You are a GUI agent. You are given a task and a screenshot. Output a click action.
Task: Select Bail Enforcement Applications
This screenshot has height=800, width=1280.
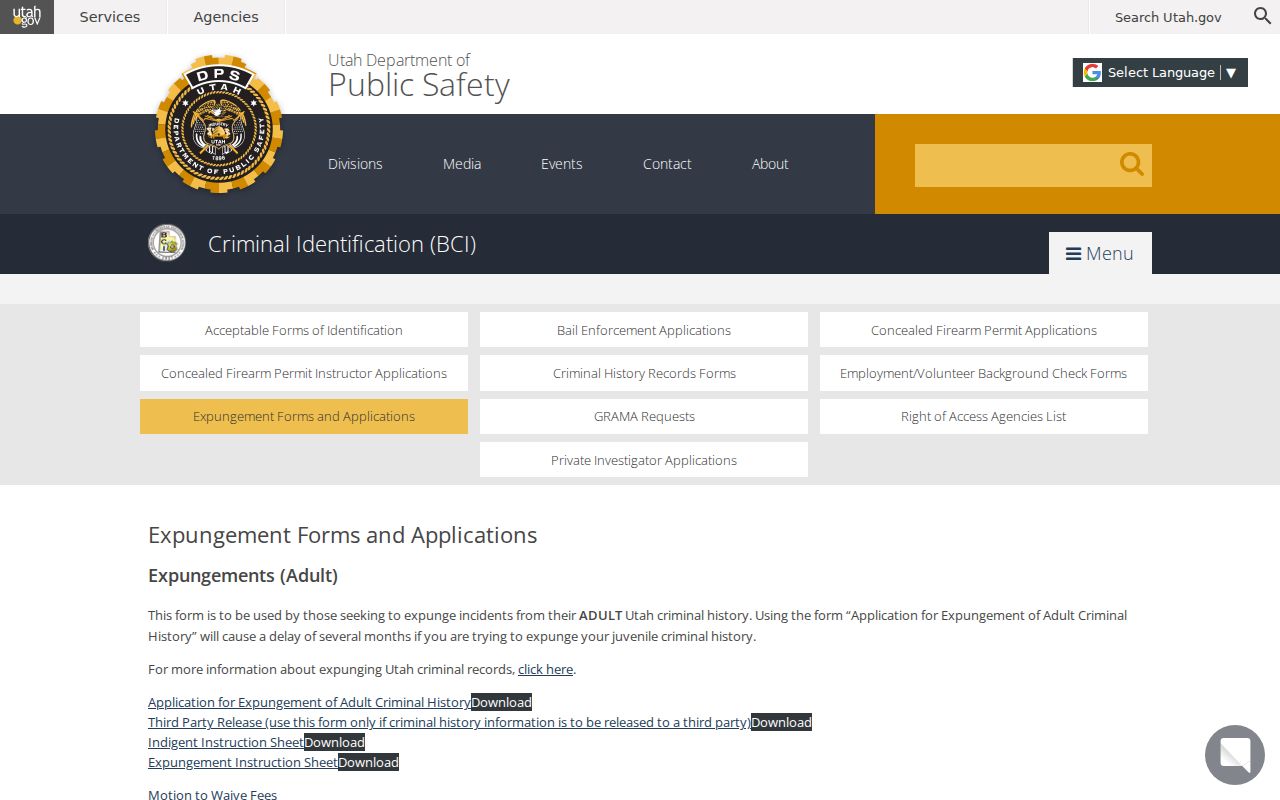[644, 330]
